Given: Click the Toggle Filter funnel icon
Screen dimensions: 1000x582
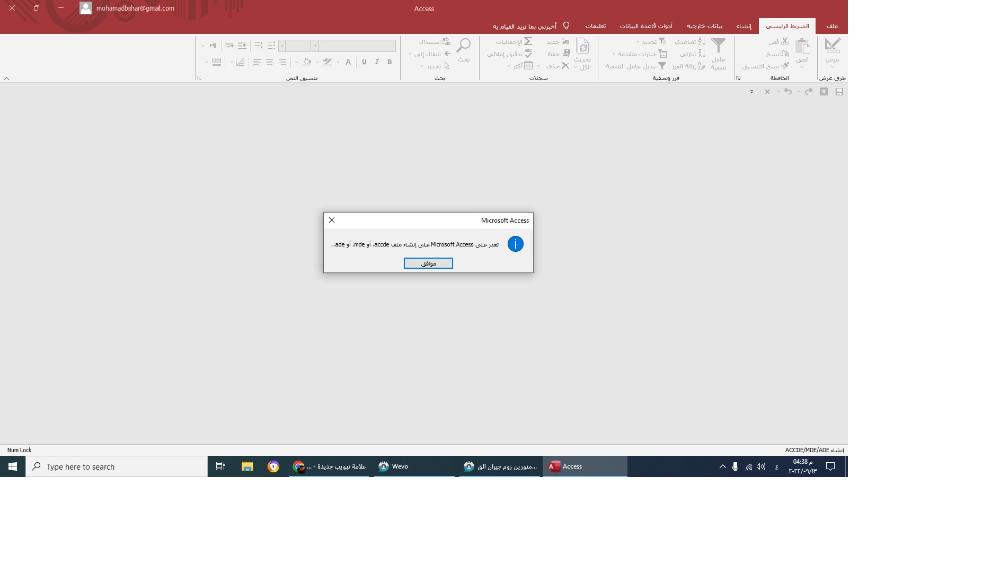Looking at the screenshot, I should pyautogui.click(x=662, y=65).
